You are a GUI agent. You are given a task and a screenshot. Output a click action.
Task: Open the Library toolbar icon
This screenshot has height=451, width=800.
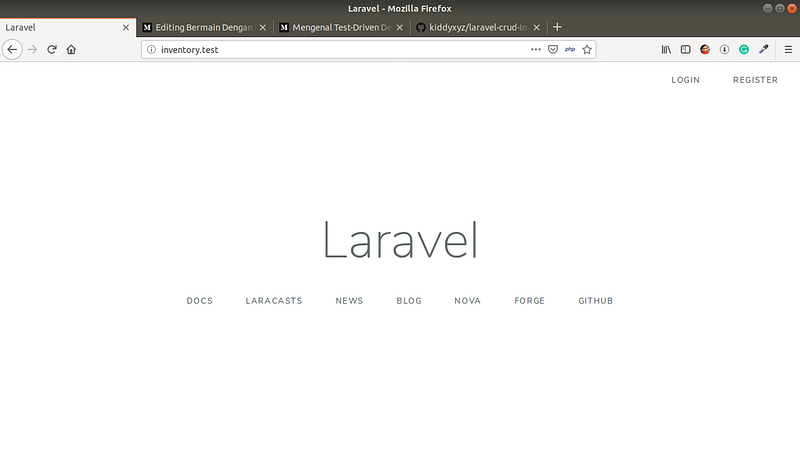[666, 49]
